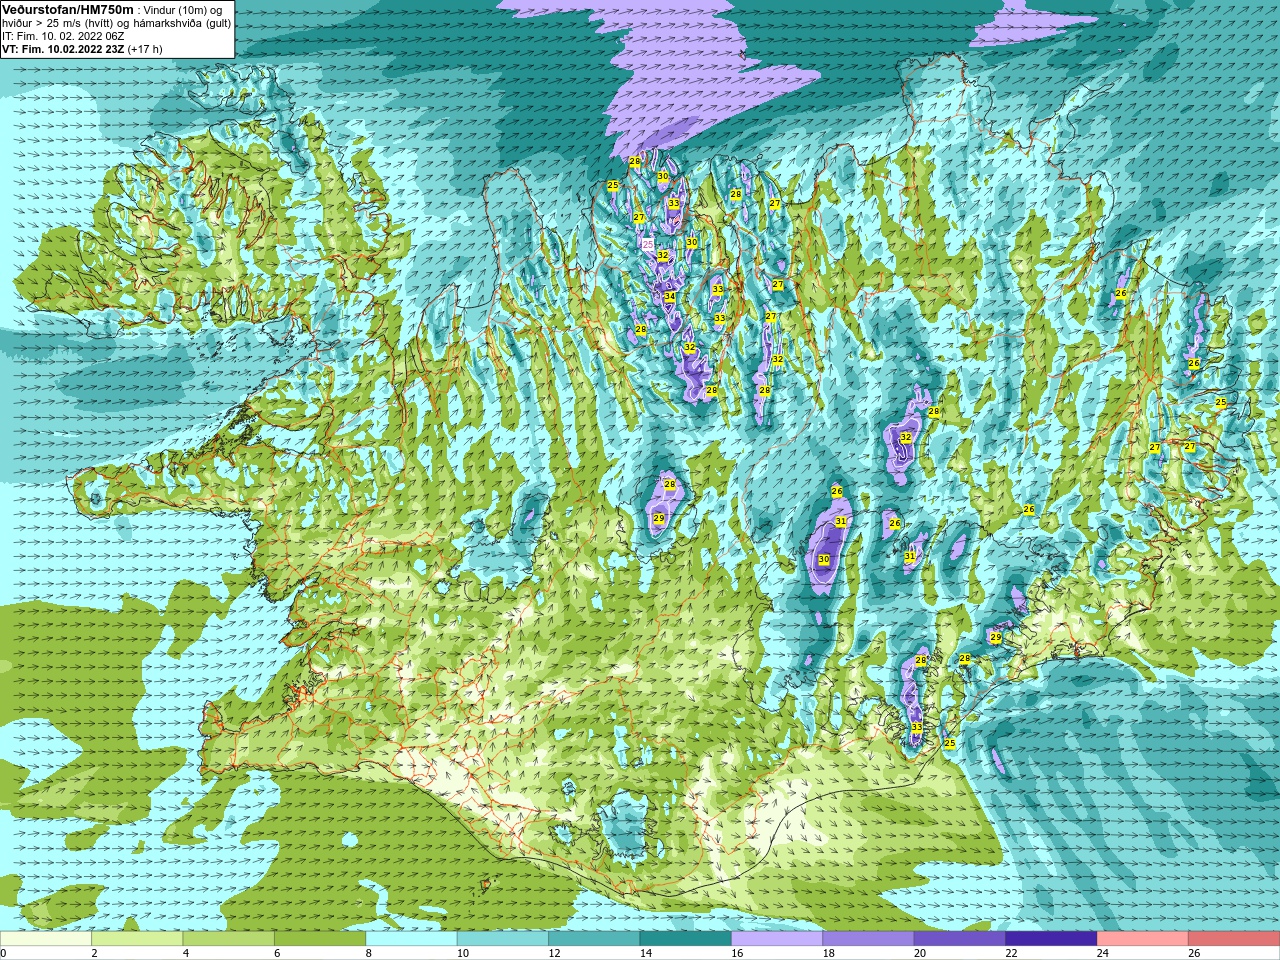Select the dark teal 14–16 legend swatch

pyautogui.click(x=685, y=940)
